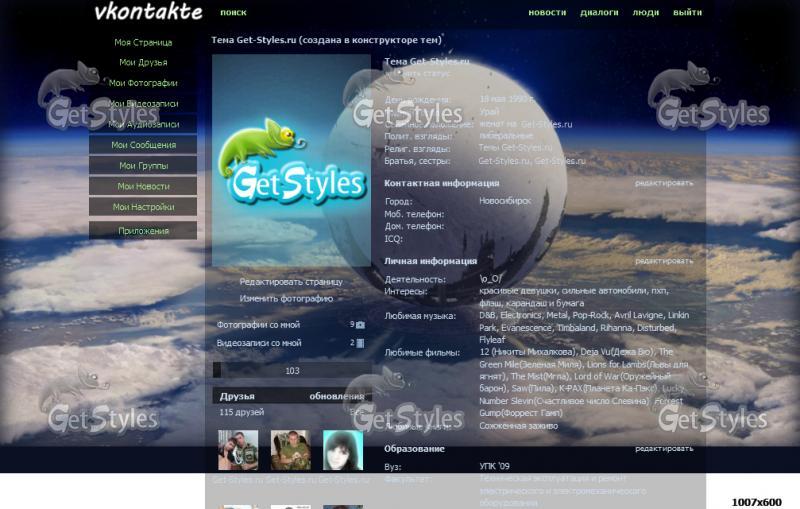Click редактировать next to Контактная информация
Viewport: 800px width, 509px height.
point(664,183)
